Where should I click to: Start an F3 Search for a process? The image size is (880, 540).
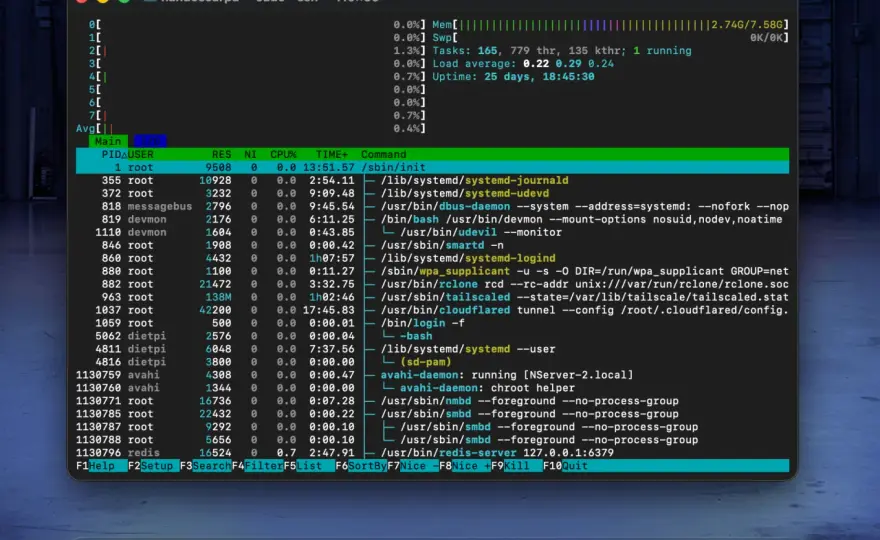click(x=205, y=466)
